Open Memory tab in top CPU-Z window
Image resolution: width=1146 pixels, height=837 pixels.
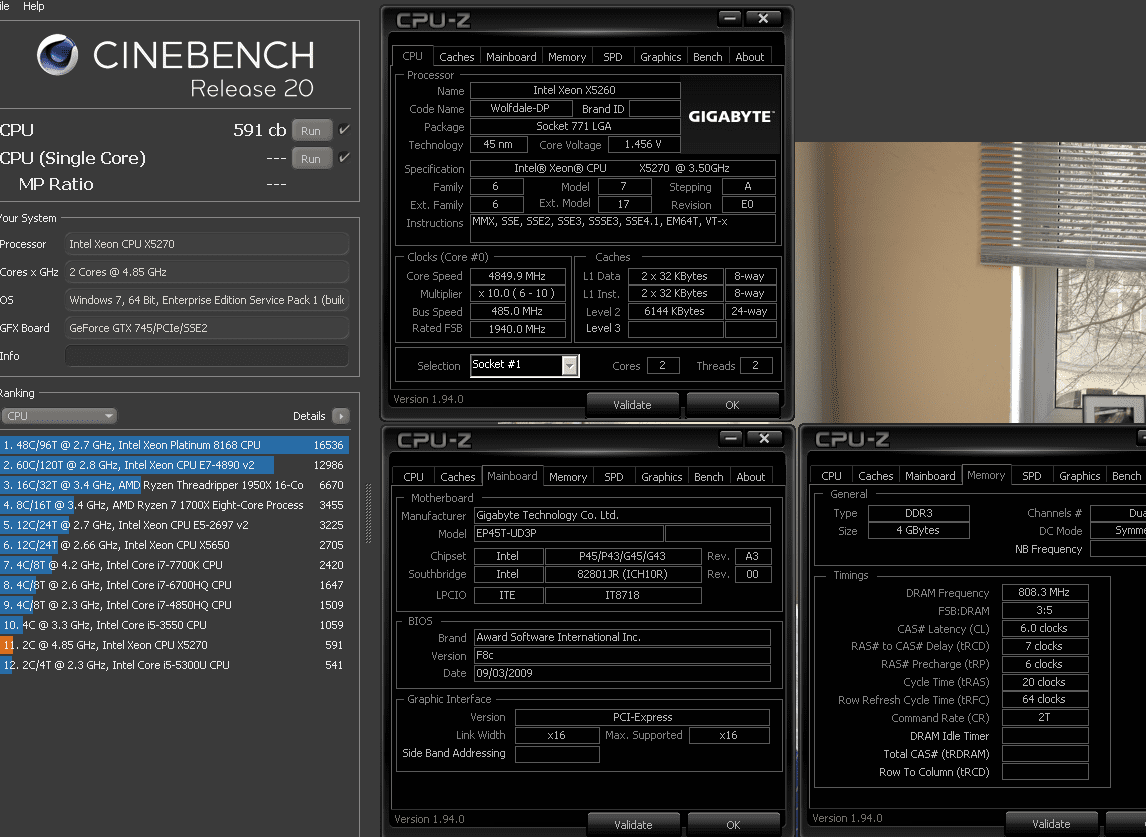[567, 56]
